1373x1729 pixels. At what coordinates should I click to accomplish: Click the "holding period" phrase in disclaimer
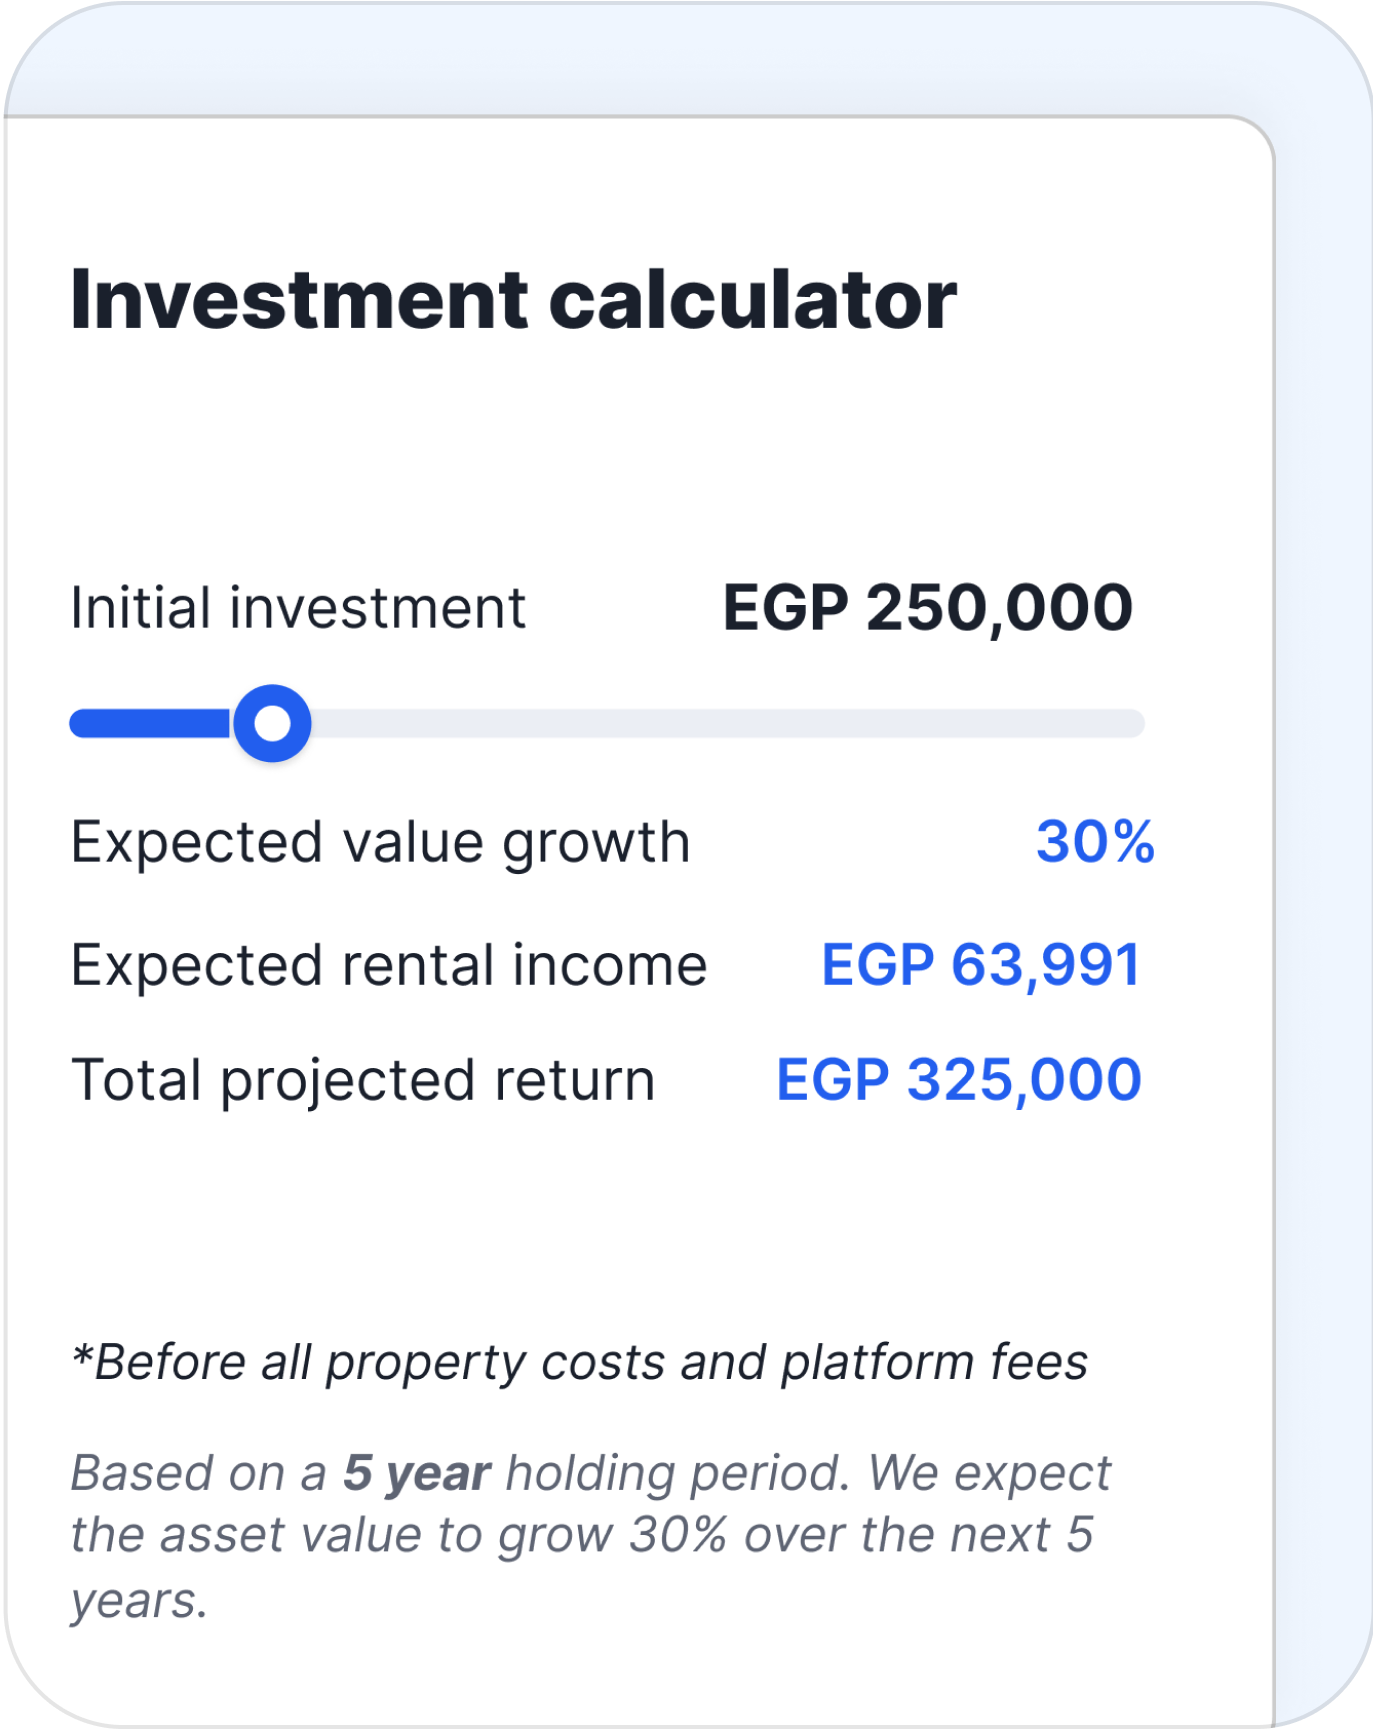point(677,1474)
